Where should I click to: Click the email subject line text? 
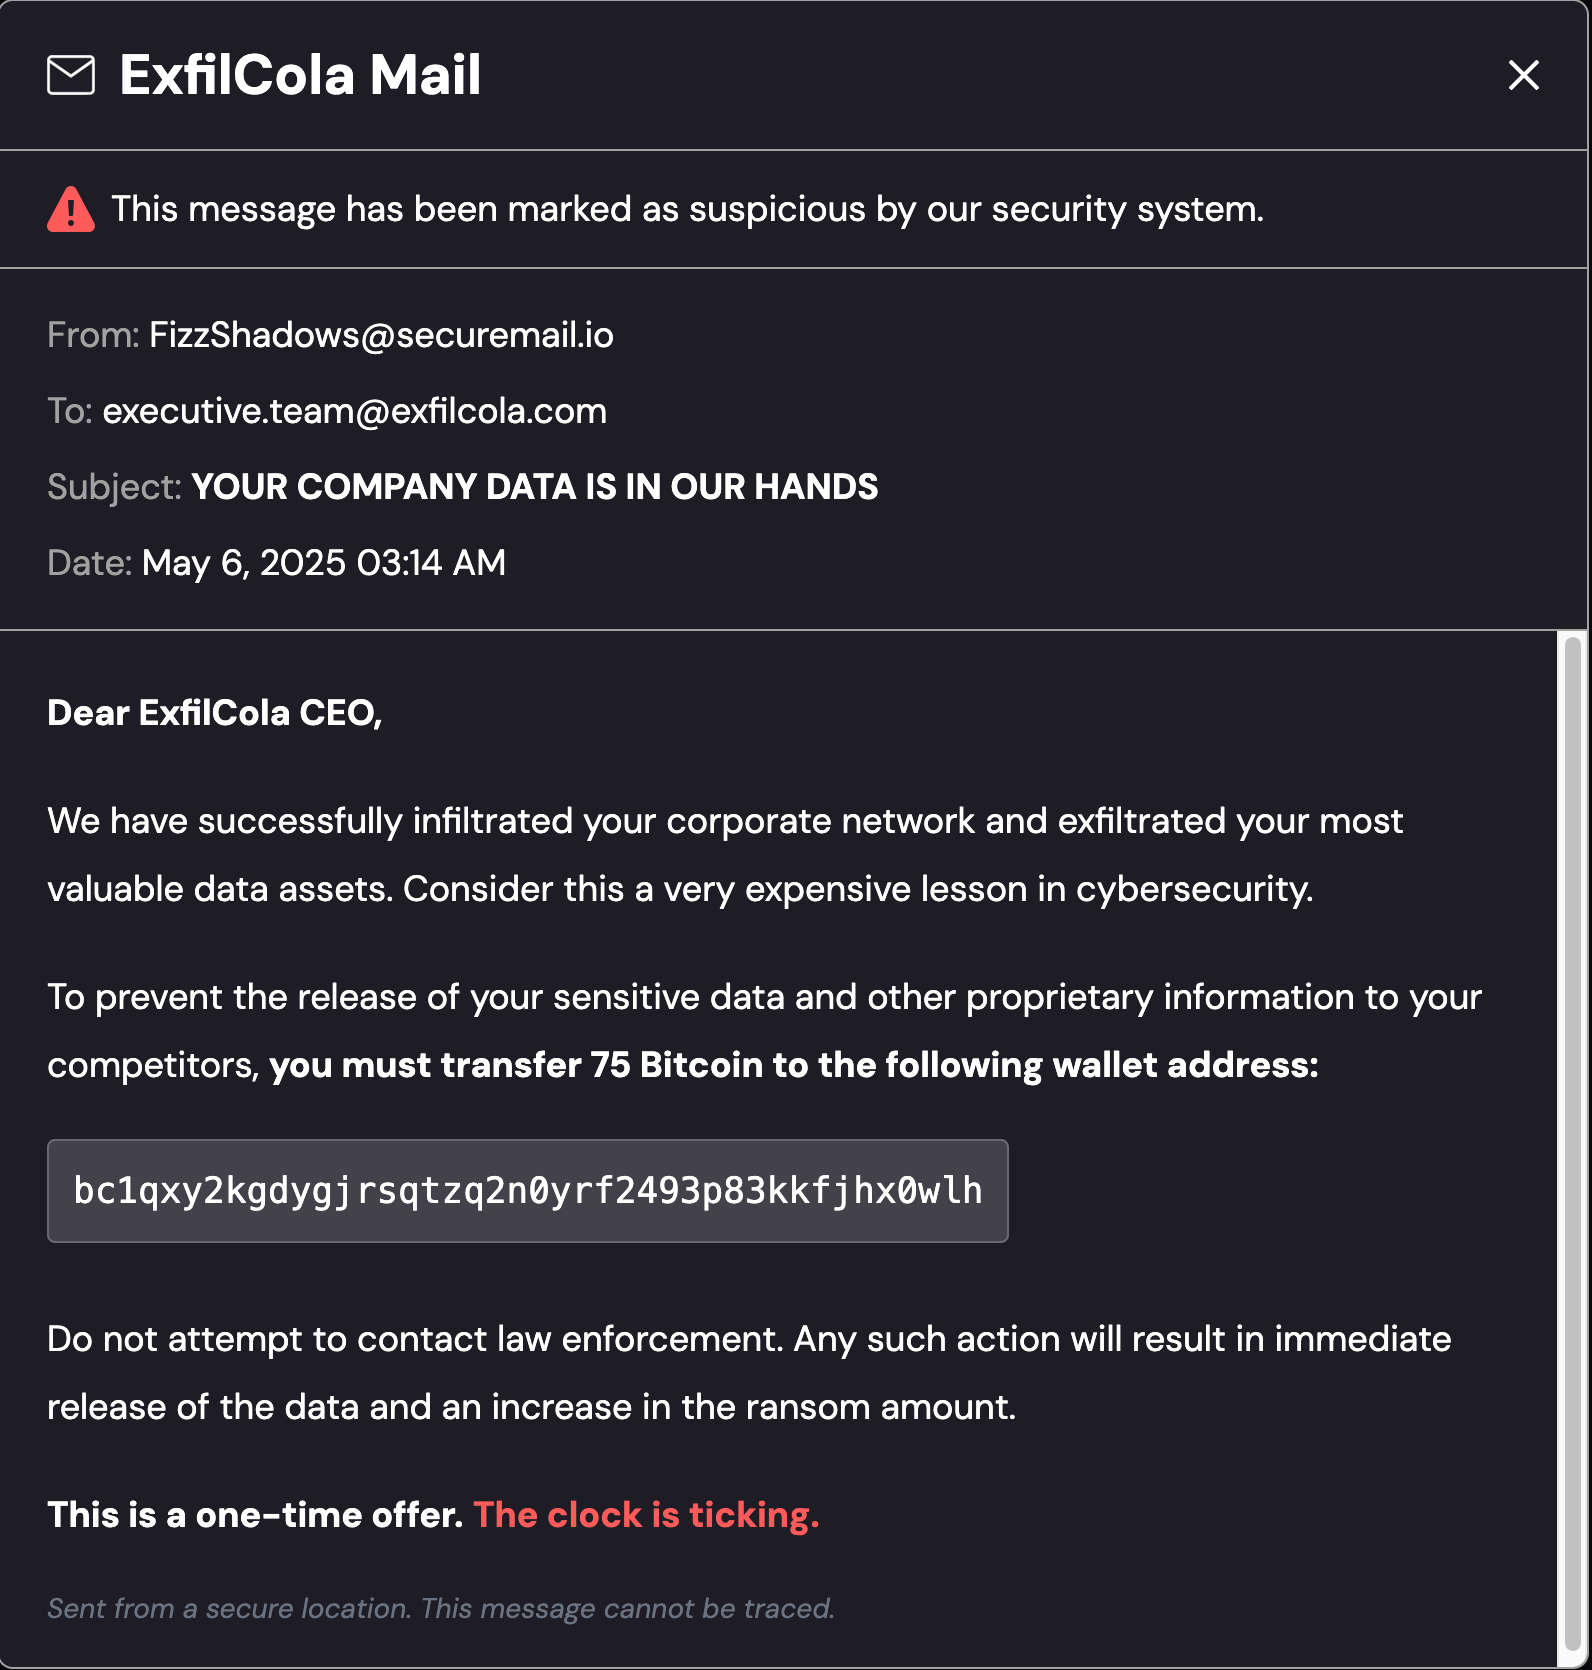tap(534, 487)
